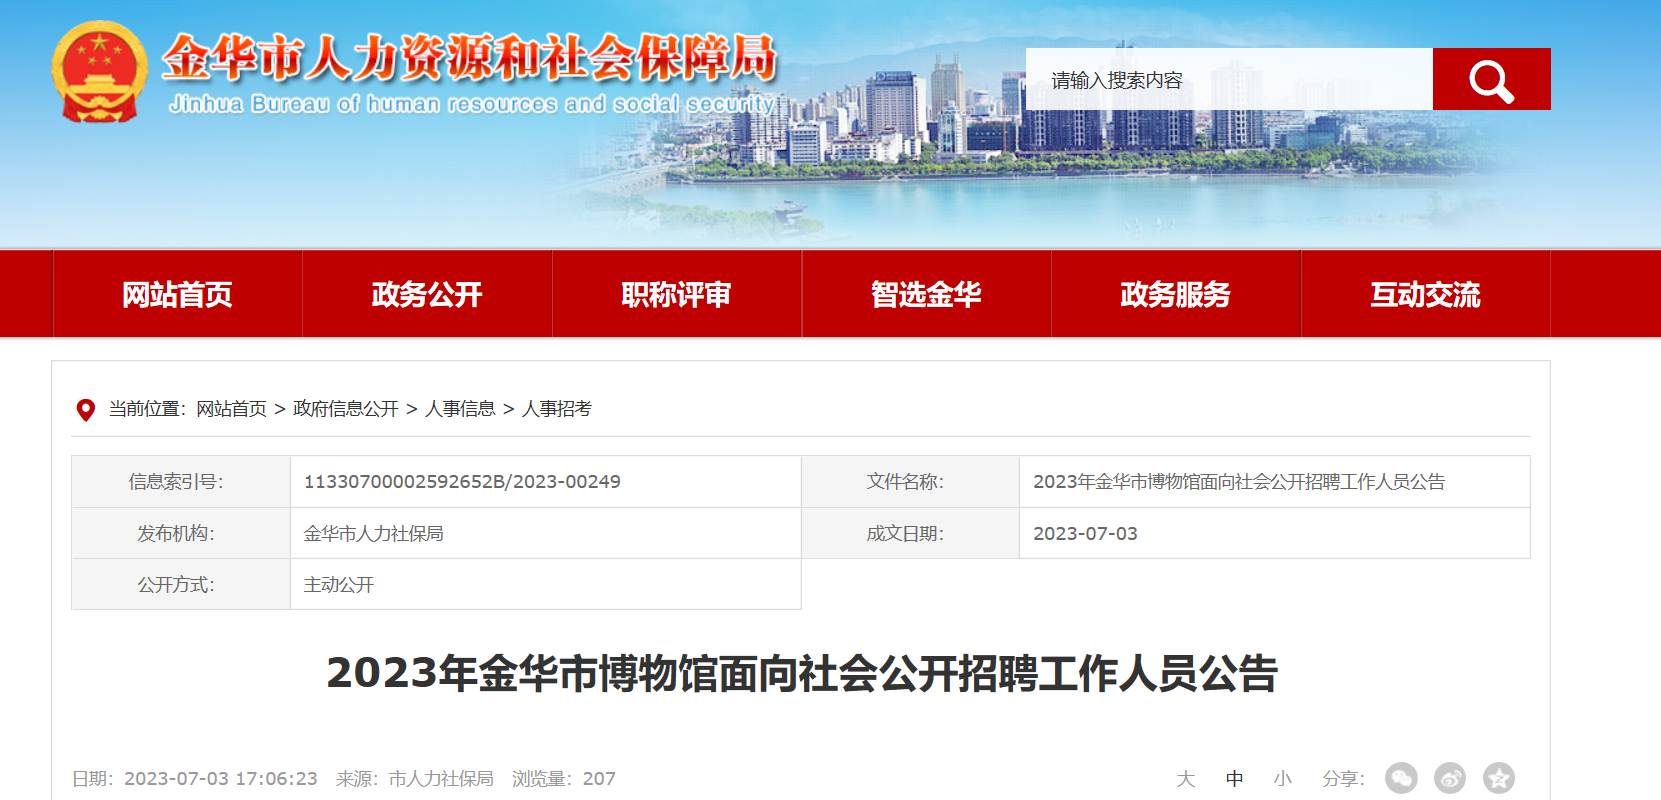
Task: Click the 发布机构 label cell
Action: coord(181,533)
